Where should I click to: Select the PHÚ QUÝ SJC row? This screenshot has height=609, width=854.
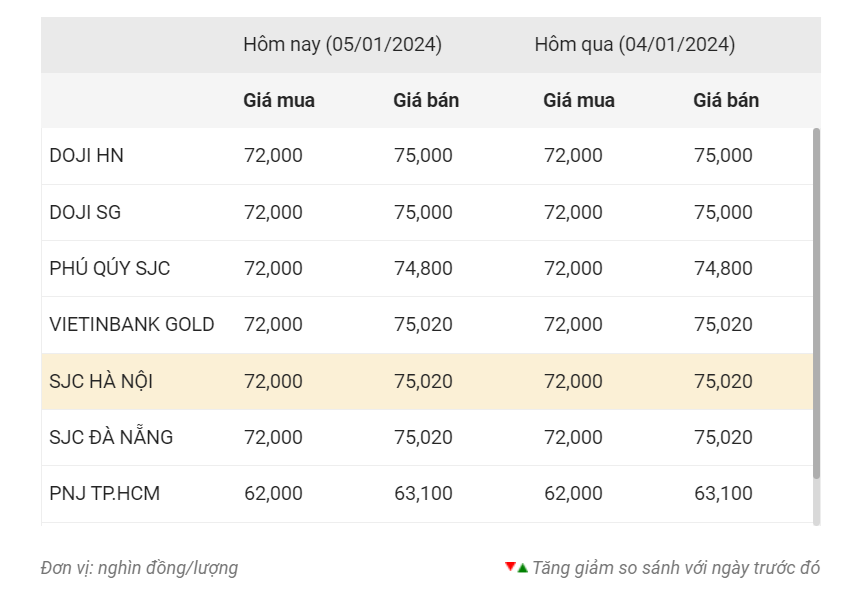pyautogui.click(x=427, y=269)
